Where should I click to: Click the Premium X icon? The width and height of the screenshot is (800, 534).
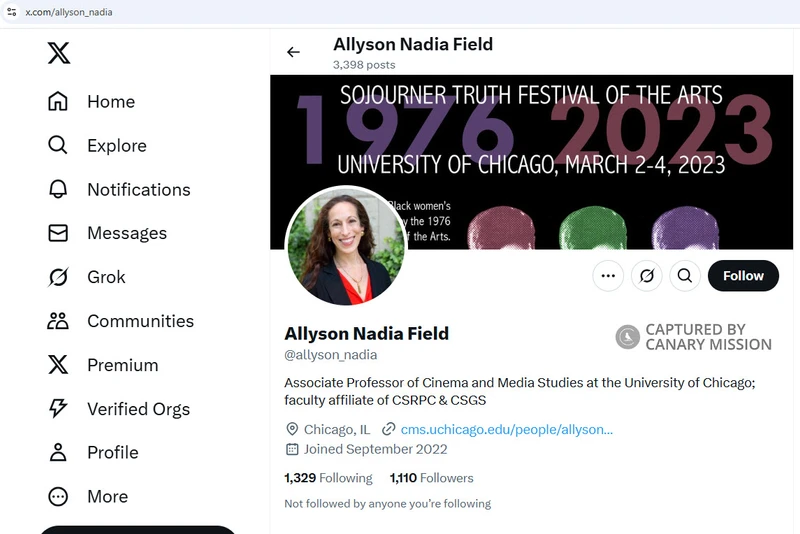pos(58,365)
